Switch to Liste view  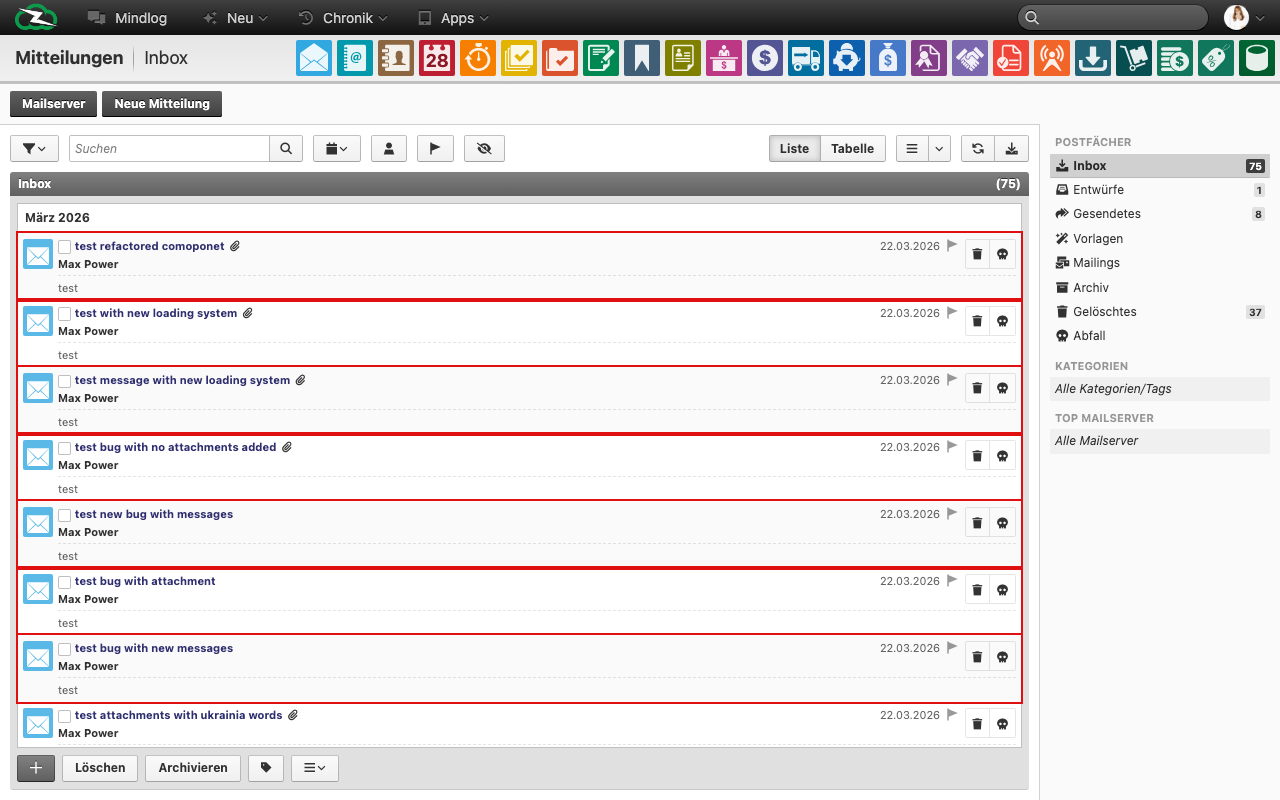pos(794,148)
